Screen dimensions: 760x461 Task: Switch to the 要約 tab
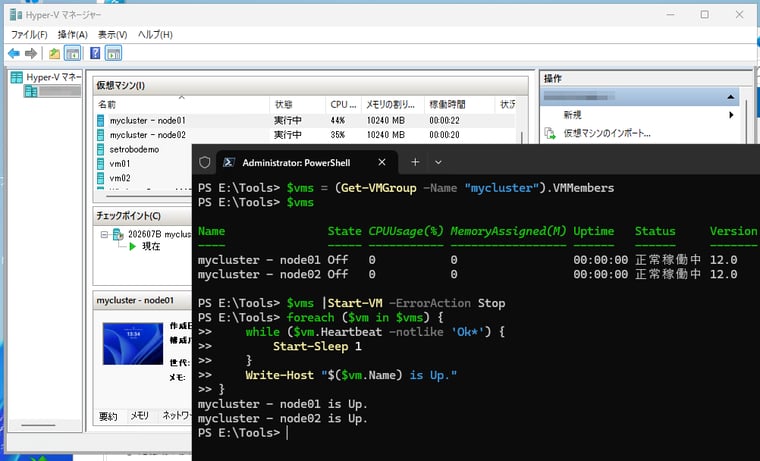108,416
